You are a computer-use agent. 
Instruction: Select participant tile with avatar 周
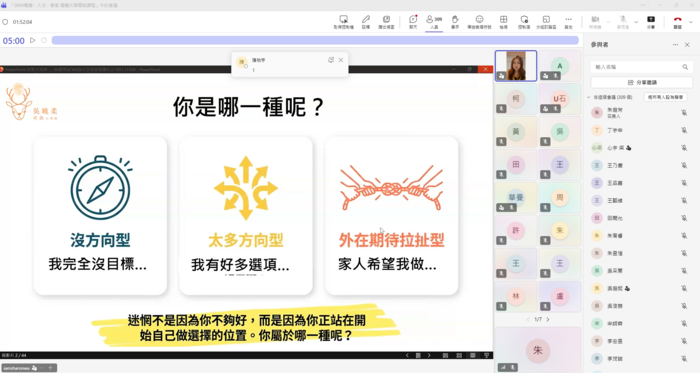pyautogui.click(x=560, y=198)
